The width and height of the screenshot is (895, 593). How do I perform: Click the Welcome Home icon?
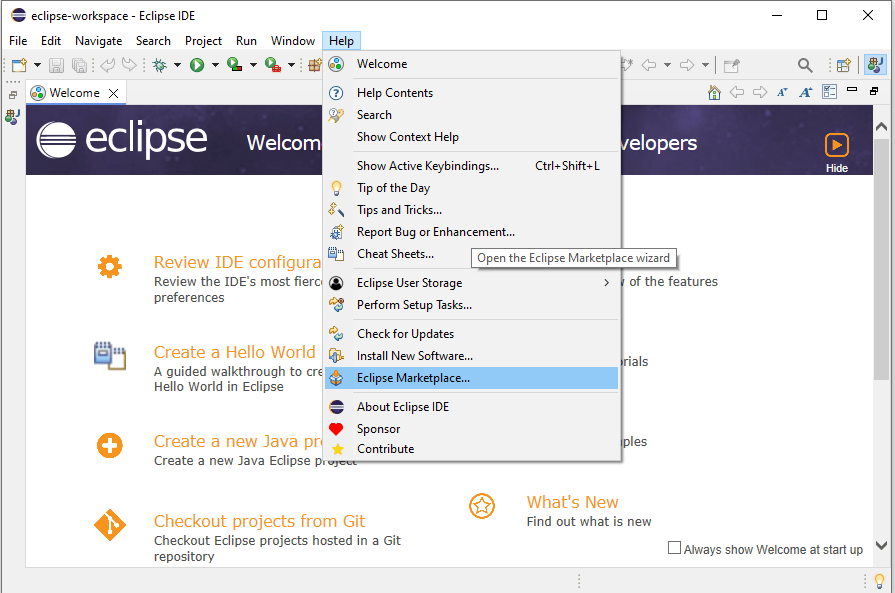click(714, 92)
